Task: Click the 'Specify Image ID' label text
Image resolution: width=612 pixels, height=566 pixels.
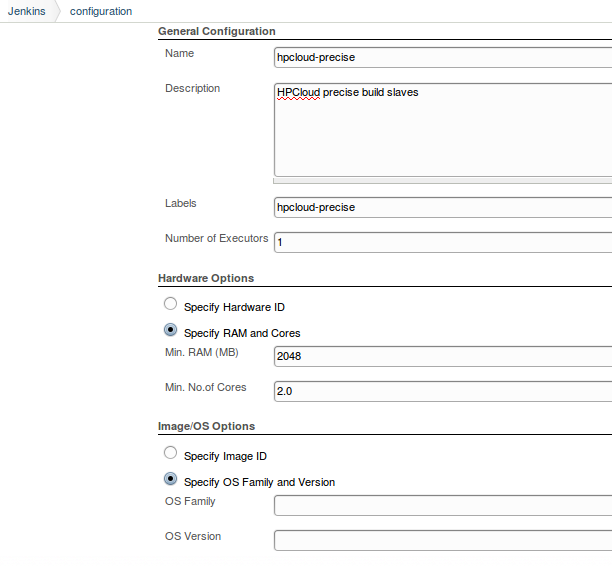Action: [225, 456]
